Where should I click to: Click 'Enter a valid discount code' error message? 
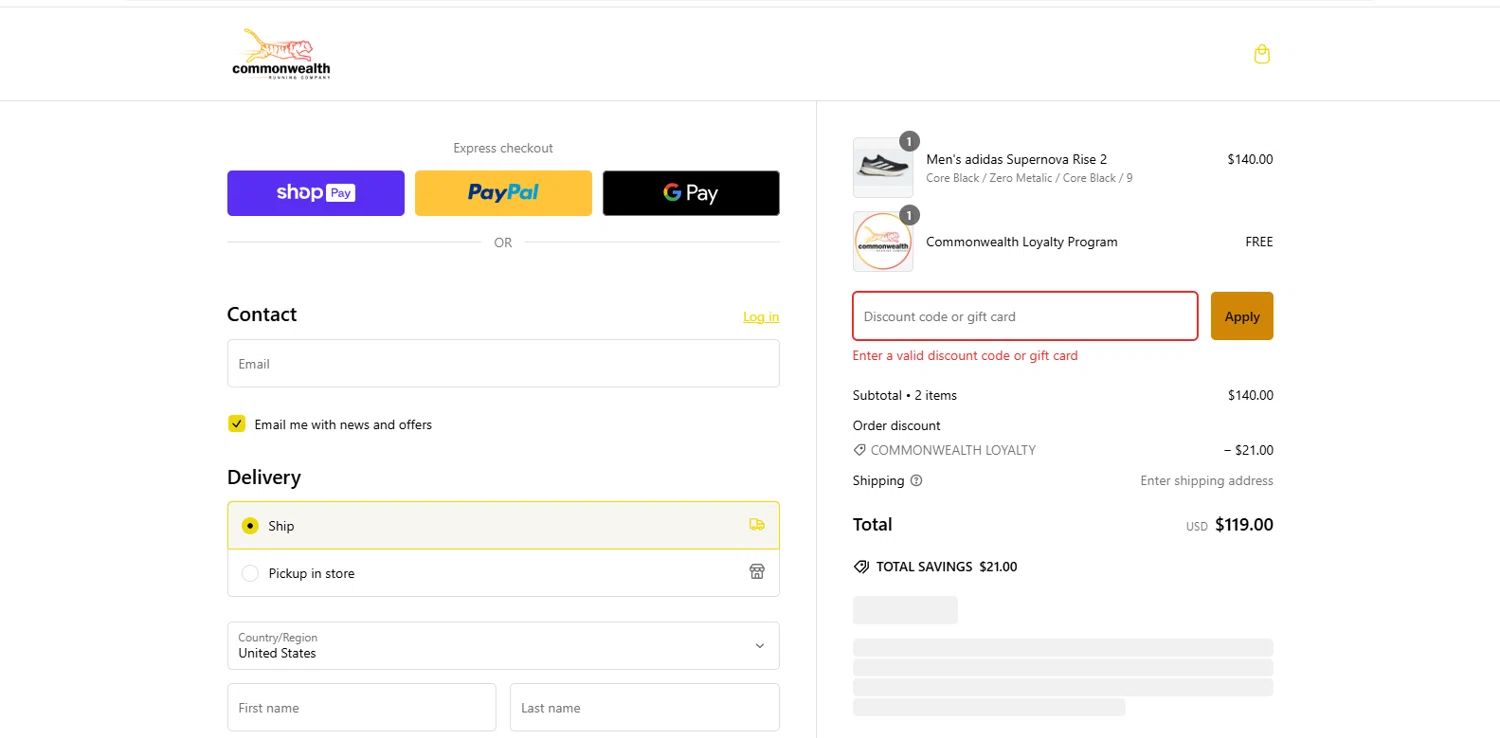[x=965, y=355]
